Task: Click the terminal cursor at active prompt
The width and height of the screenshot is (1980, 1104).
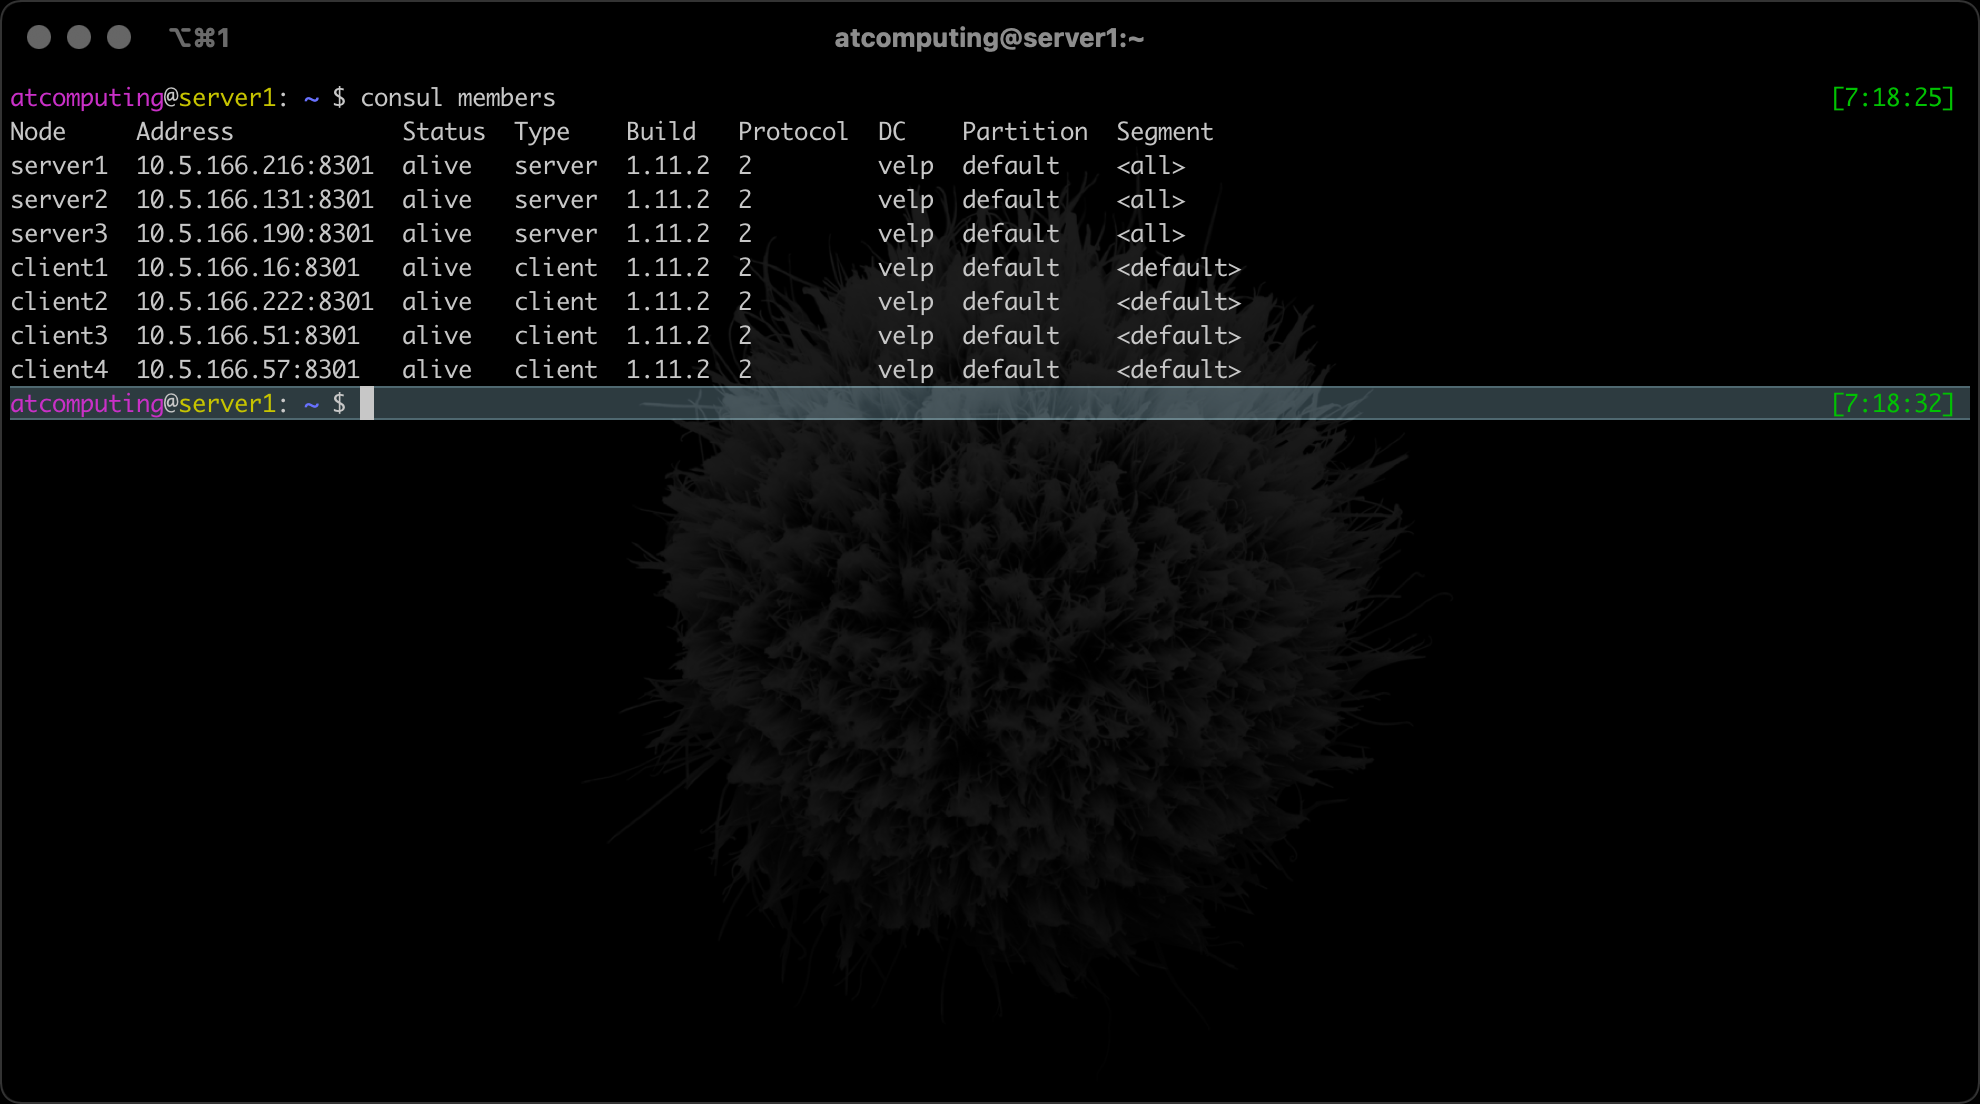Action: click(367, 404)
